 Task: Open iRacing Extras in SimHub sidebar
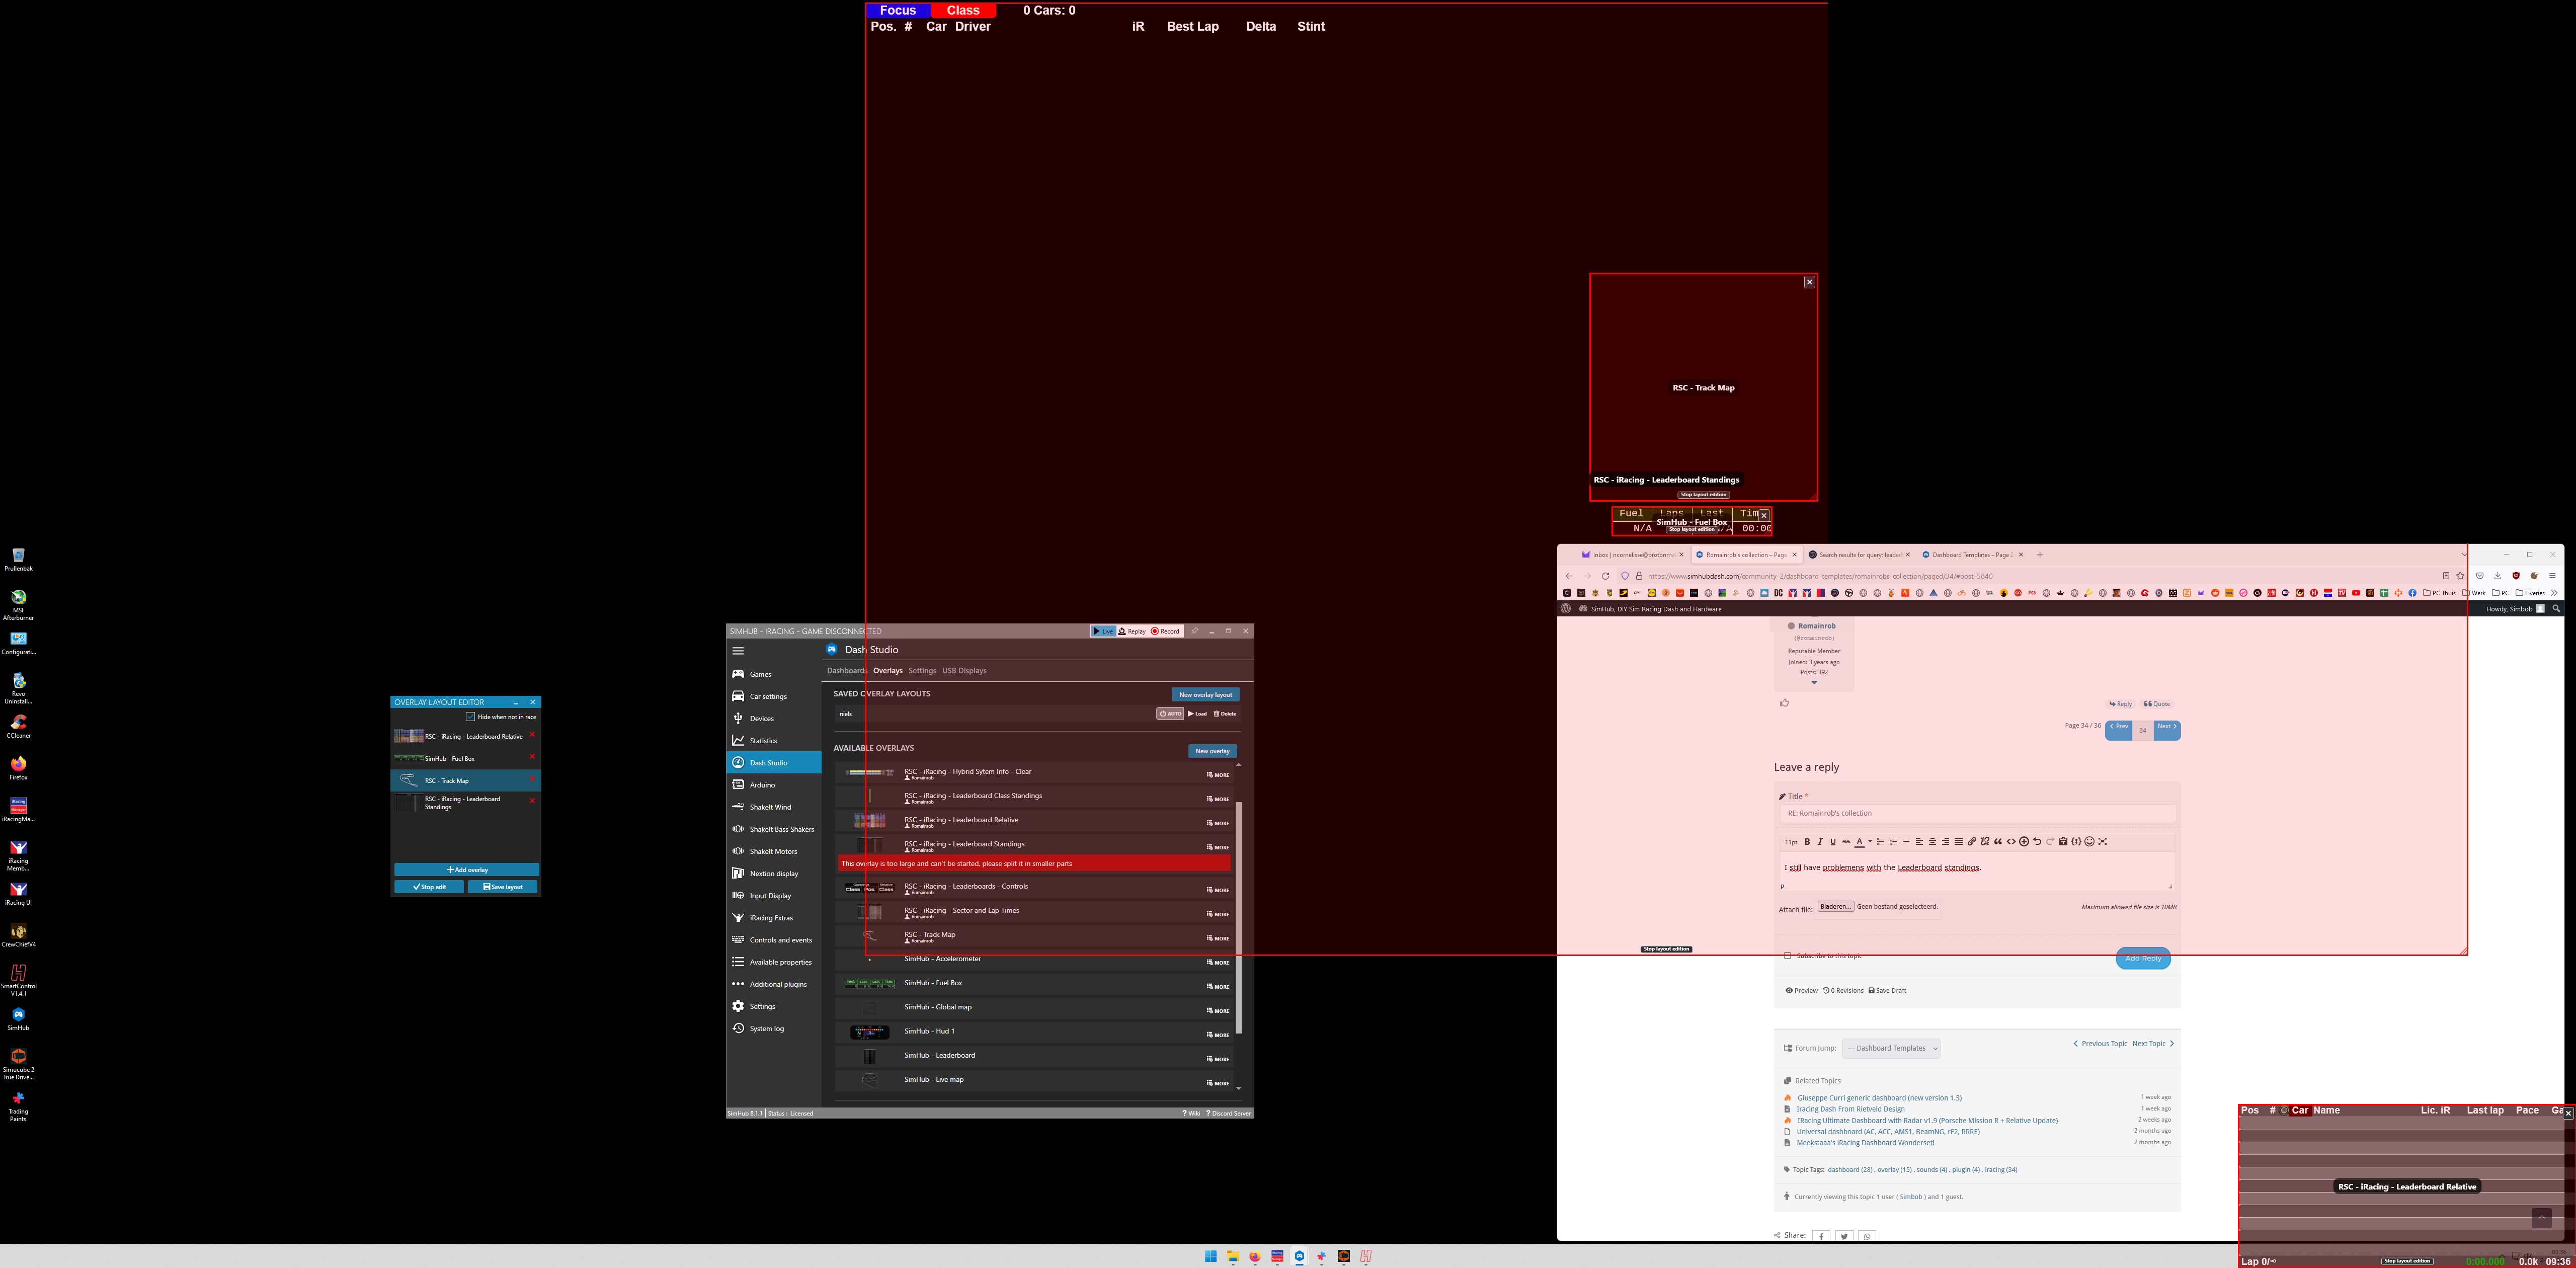(773, 918)
